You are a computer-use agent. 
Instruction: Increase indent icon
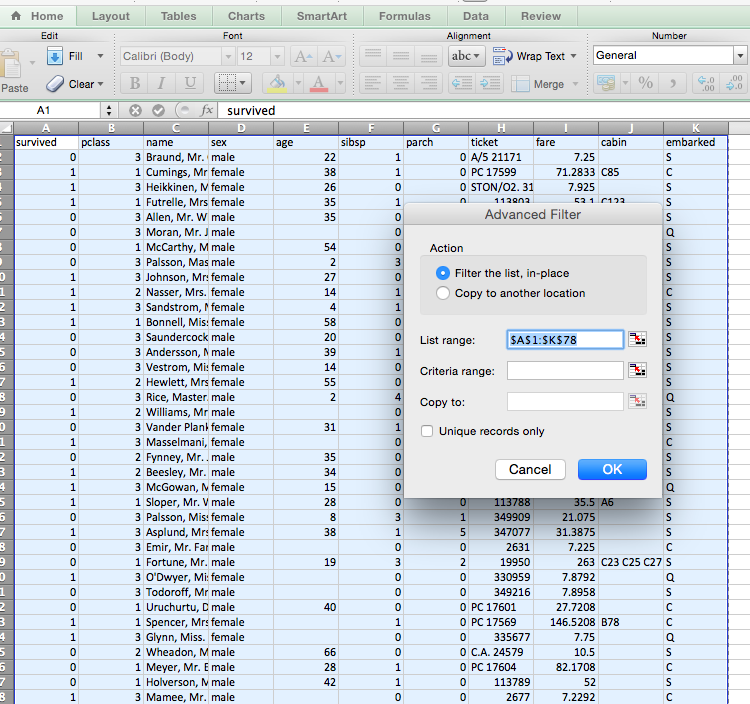489,84
